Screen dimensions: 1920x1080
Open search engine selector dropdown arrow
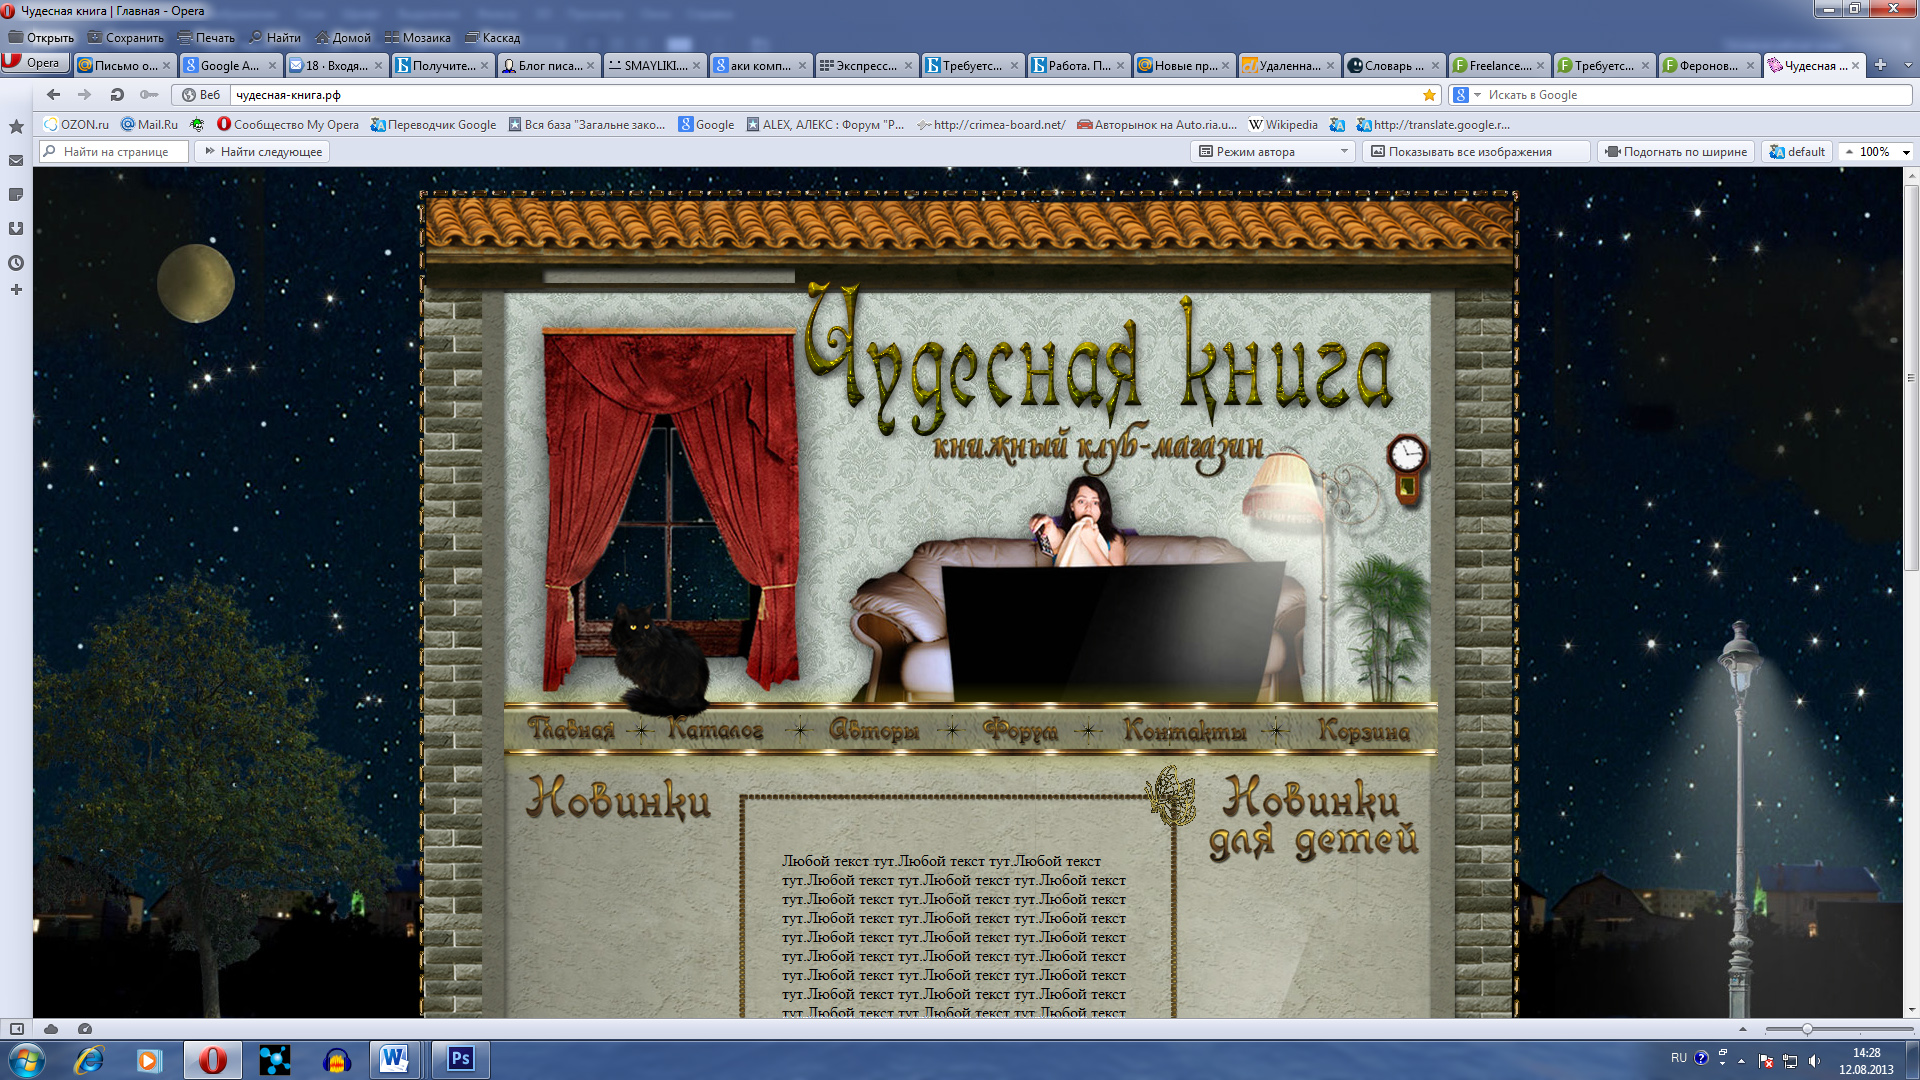click(1477, 95)
